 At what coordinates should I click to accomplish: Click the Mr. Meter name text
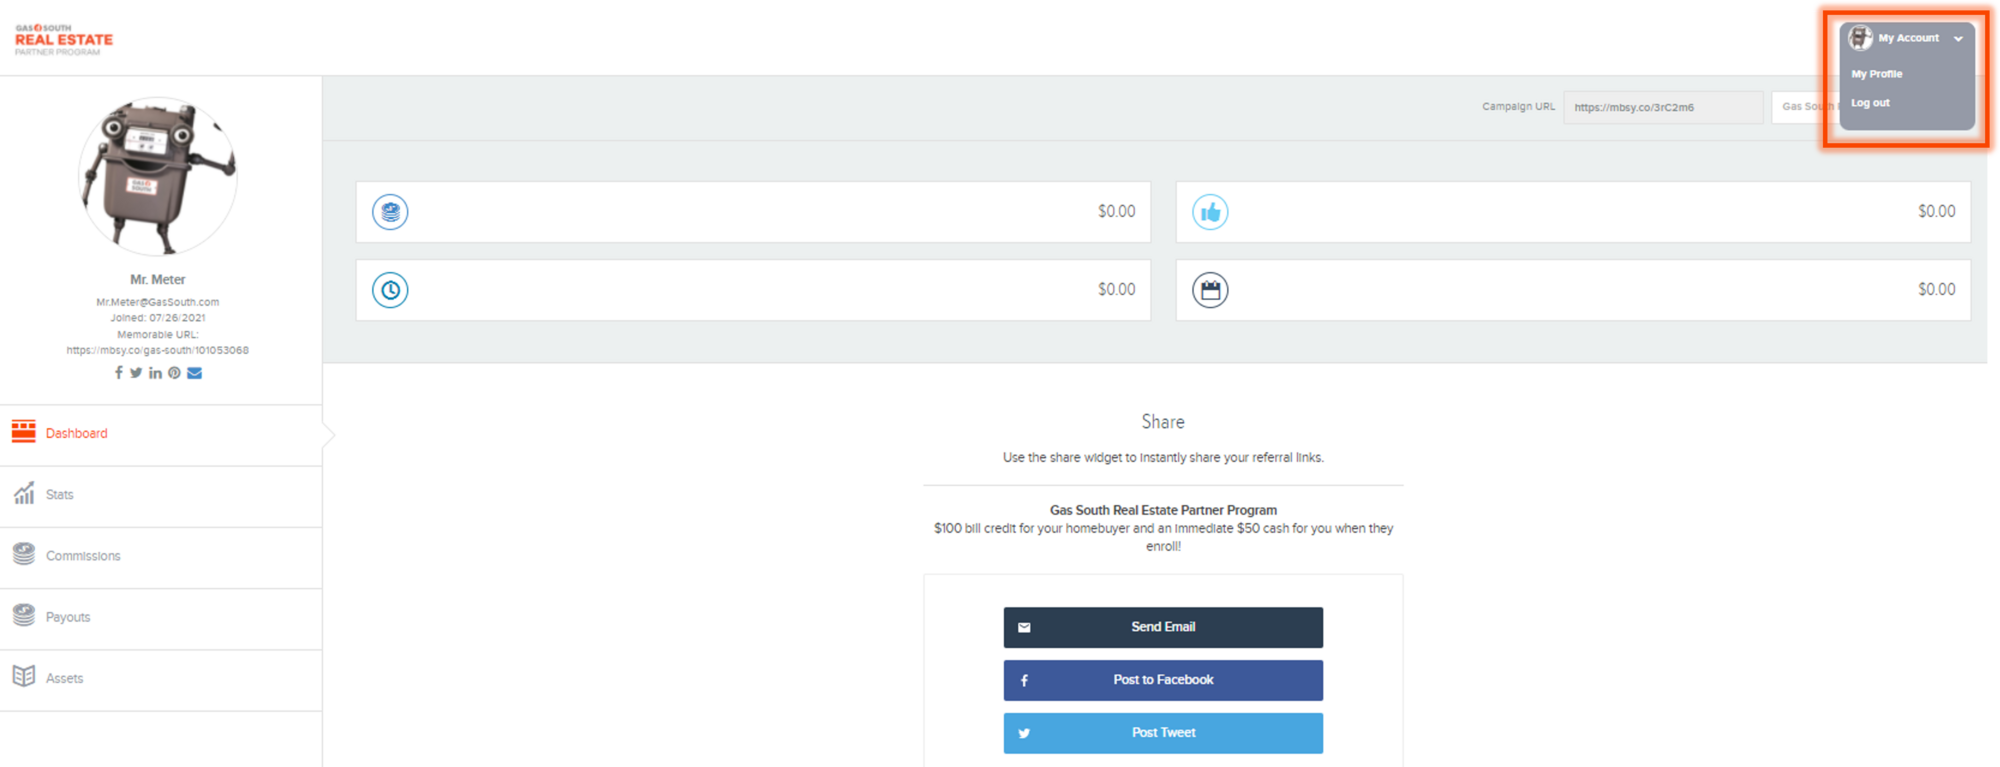pyautogui.click(x=158, y=280)
